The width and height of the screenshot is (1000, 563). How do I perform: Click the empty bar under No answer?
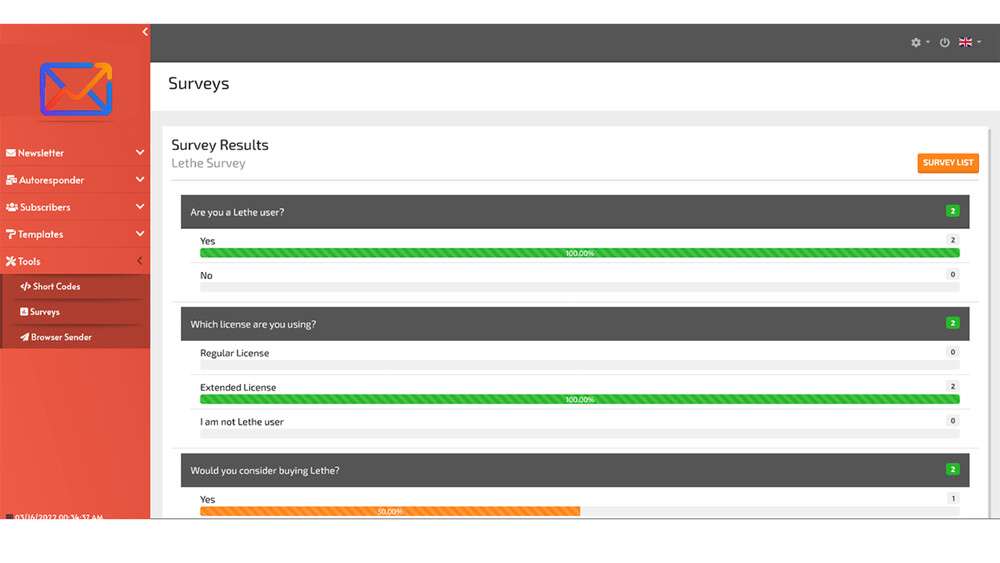click(580, 288)
